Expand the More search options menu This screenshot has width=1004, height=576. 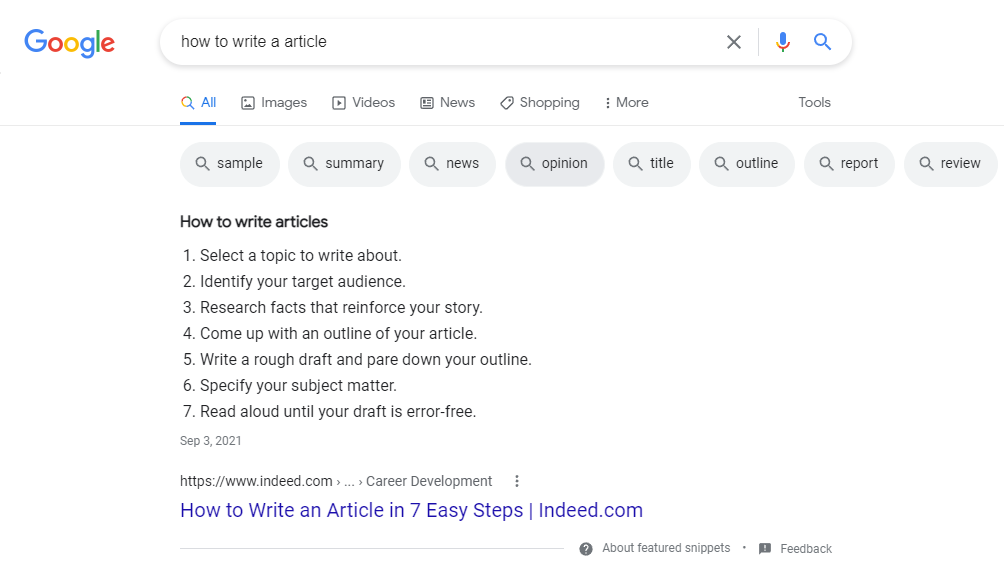626,102
